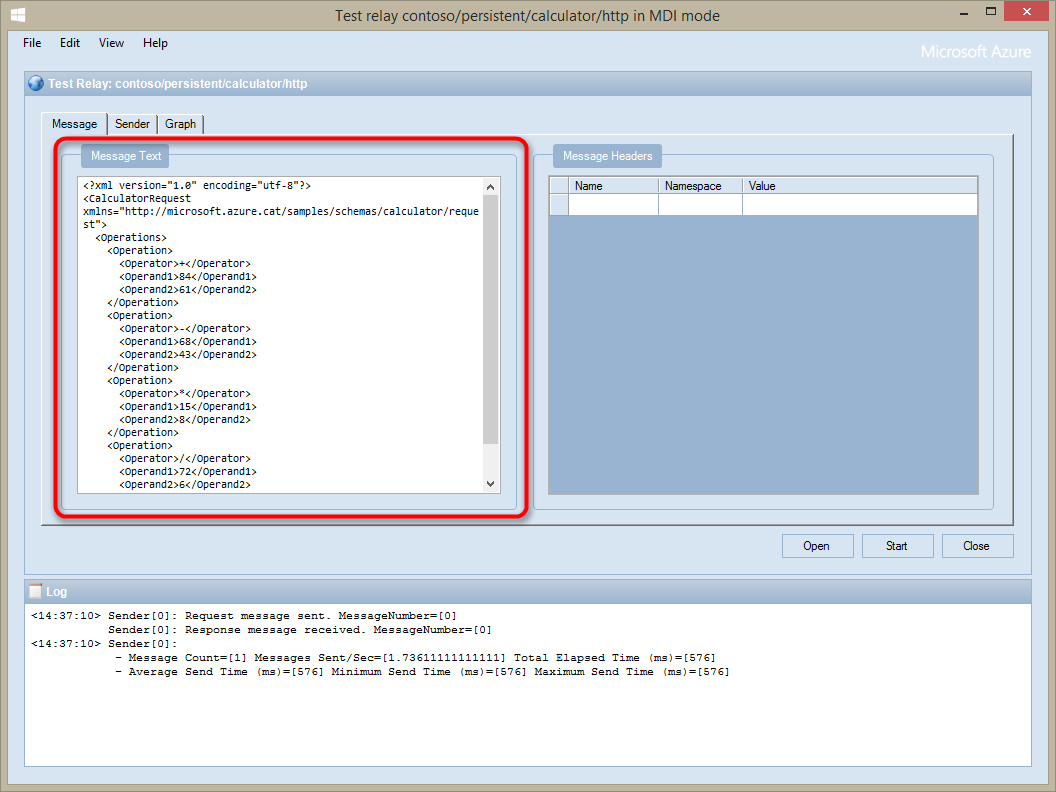
Task: Click the <Operand2>8</Operand2> line
Action: [185, 420]
